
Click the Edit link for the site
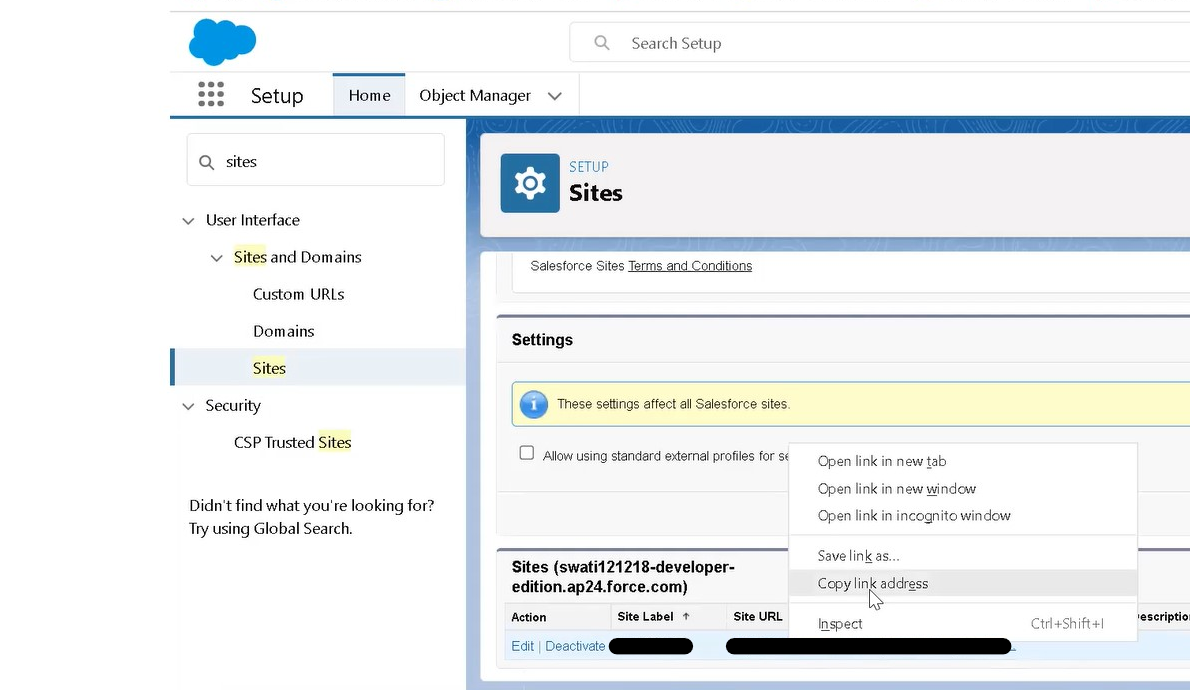point(522,646)
